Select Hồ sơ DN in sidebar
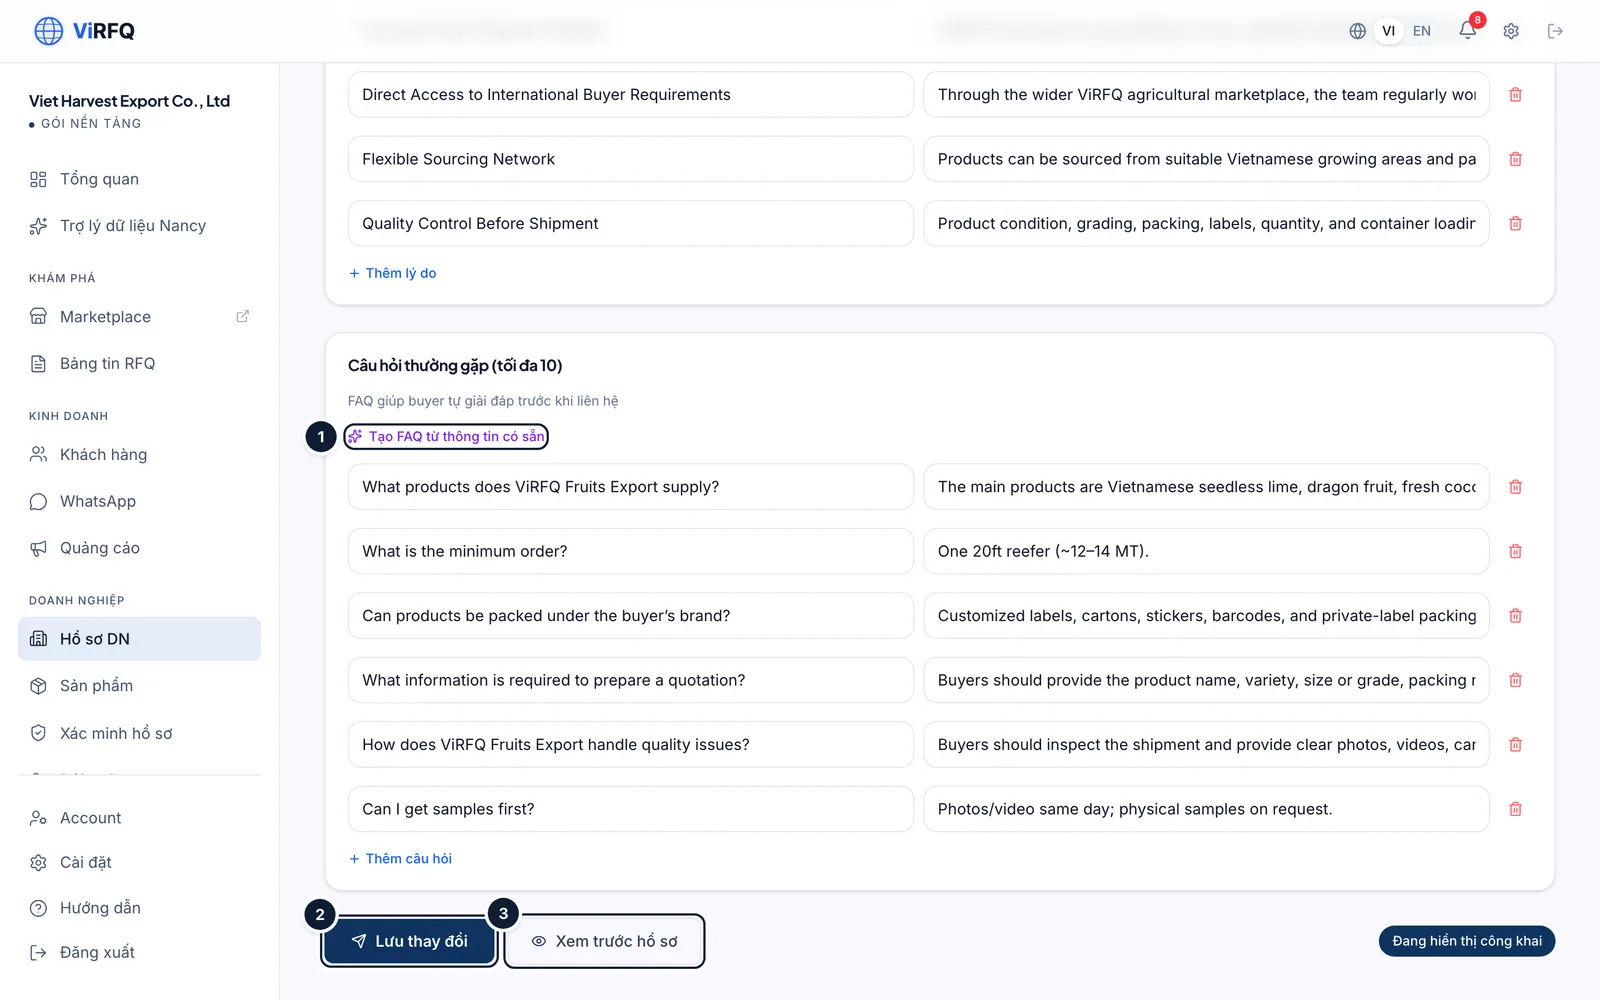This screenshot has height=1000, width=1600. click(x=139, y=639)
